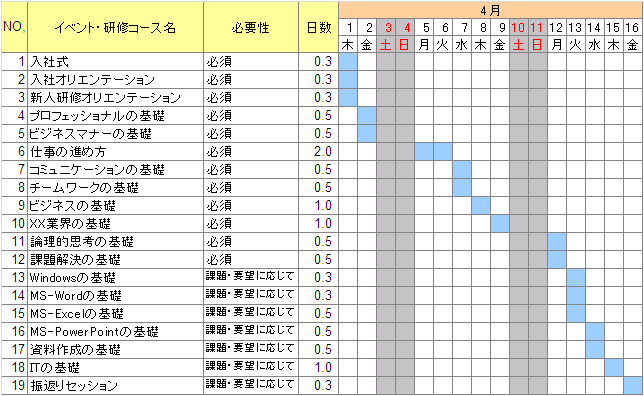Click 論理的思考の基礎 course name
The height and width of the screenshot is (396, 644).
[115, 242]
